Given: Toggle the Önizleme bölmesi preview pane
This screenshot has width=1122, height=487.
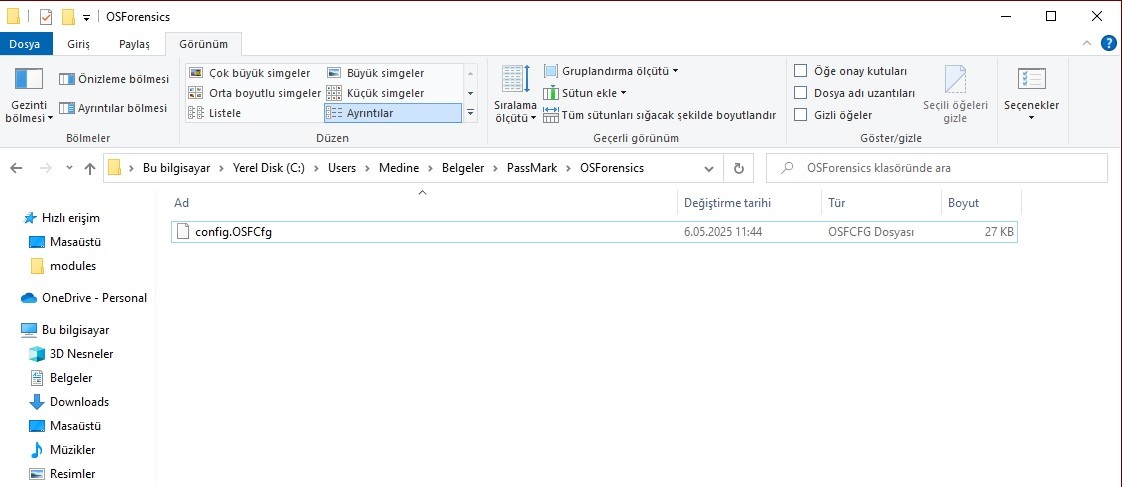Looking at the screenshot, I should click(x=114, y=79).
